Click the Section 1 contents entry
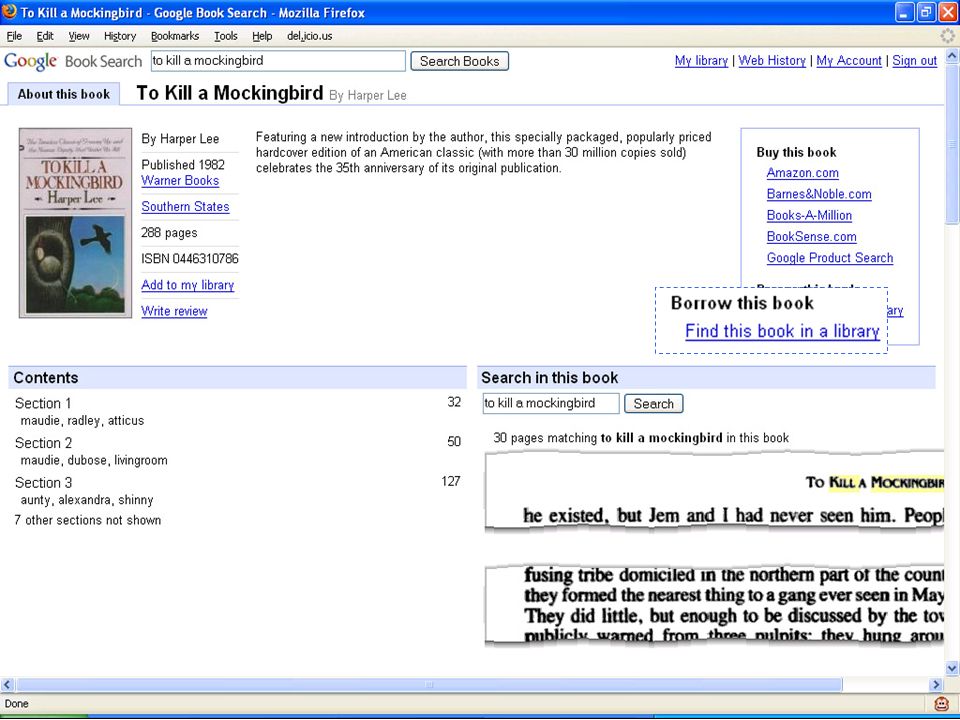This screenshot has width=960, height=720. [43, 403]
